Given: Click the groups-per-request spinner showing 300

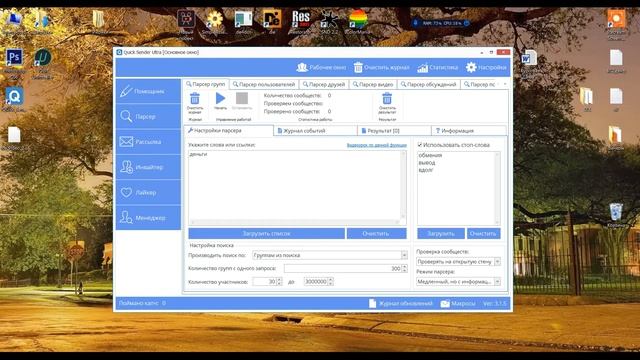Looking at the screenshot, I should coord(346,268).
